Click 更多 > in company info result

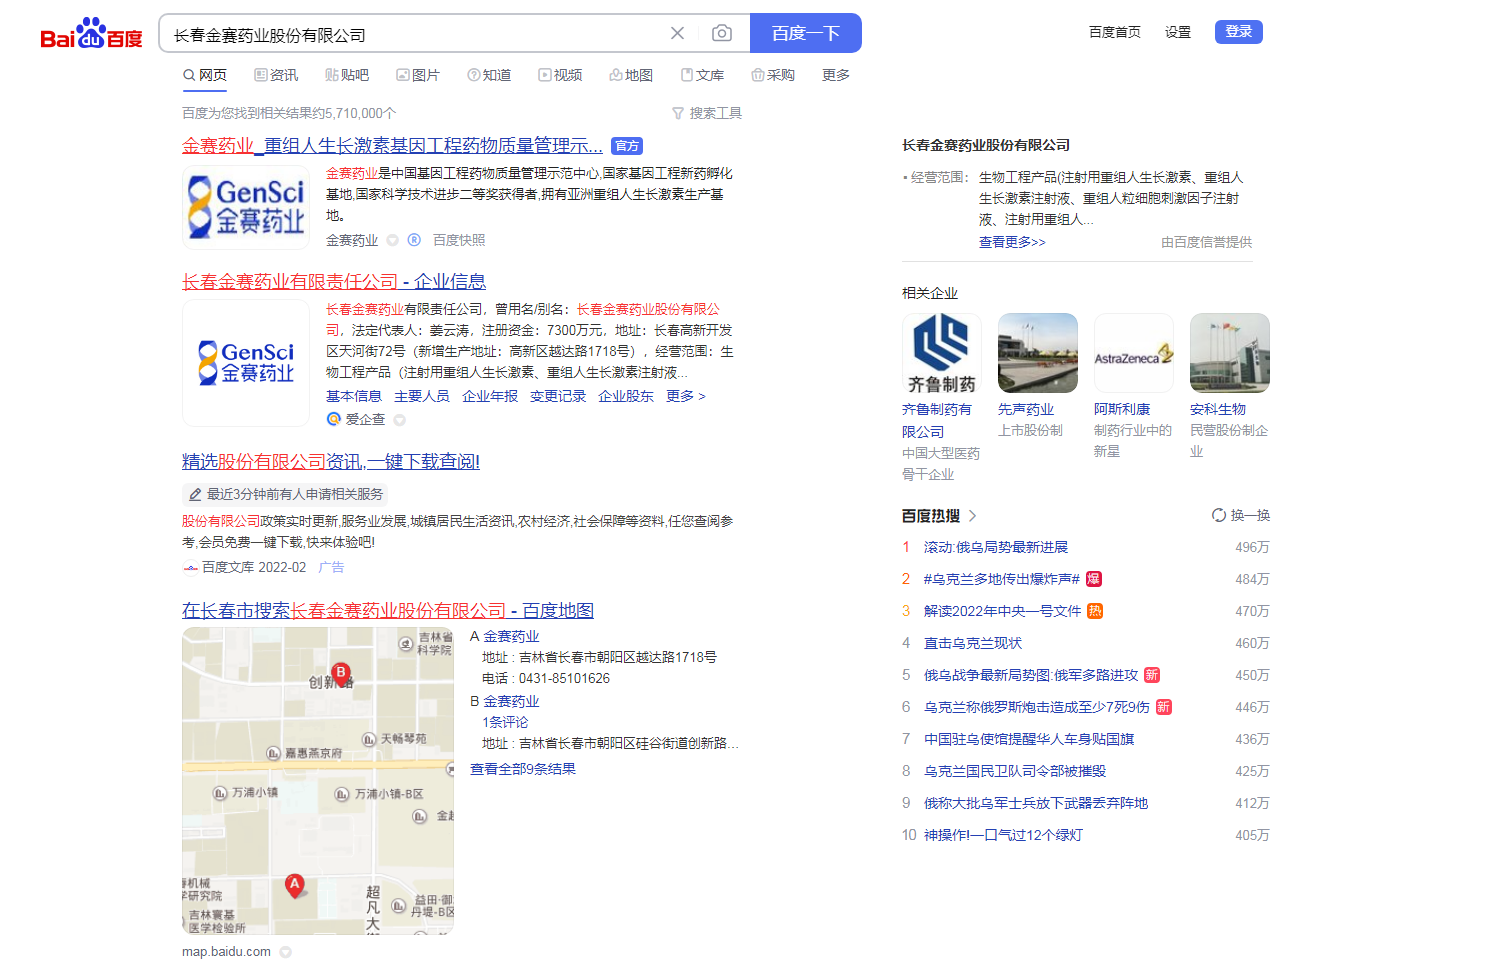pyautogui.click(x=686, y=396)
